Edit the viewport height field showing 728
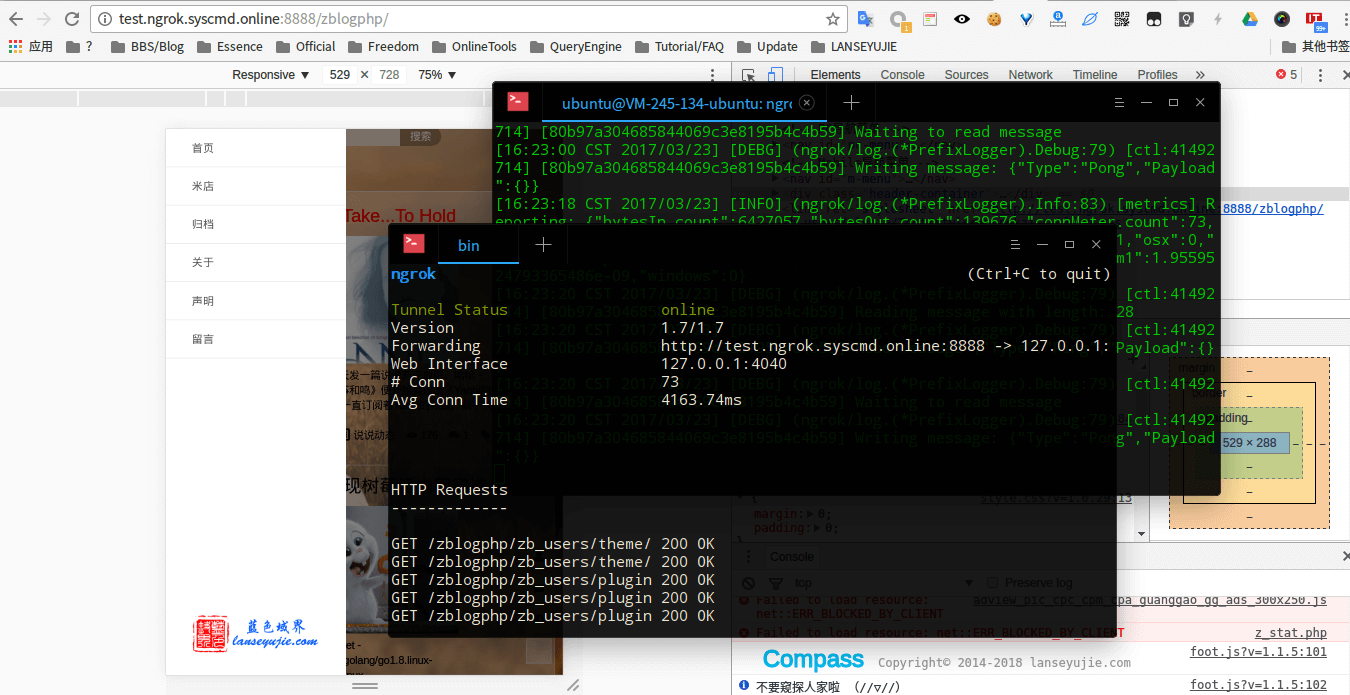 pos(389,75)
